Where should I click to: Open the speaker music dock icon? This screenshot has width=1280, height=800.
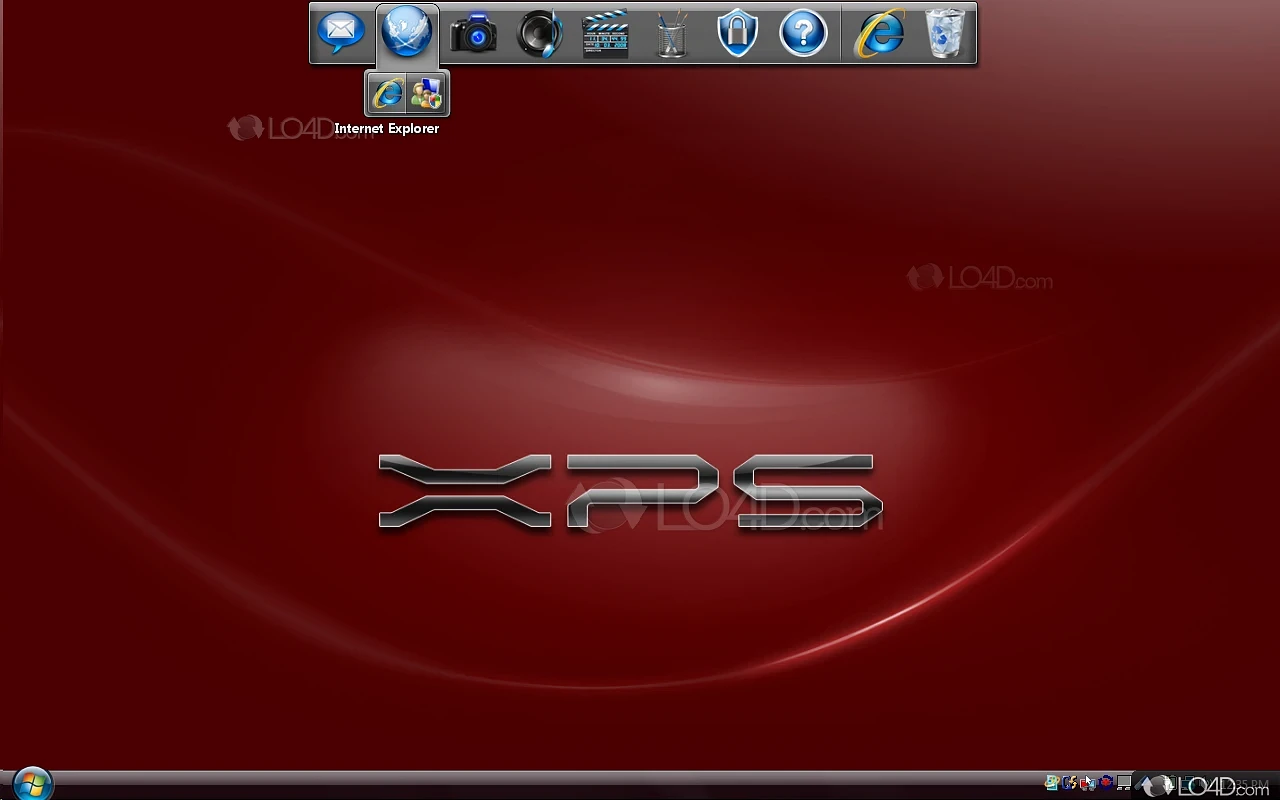point(539,35)
